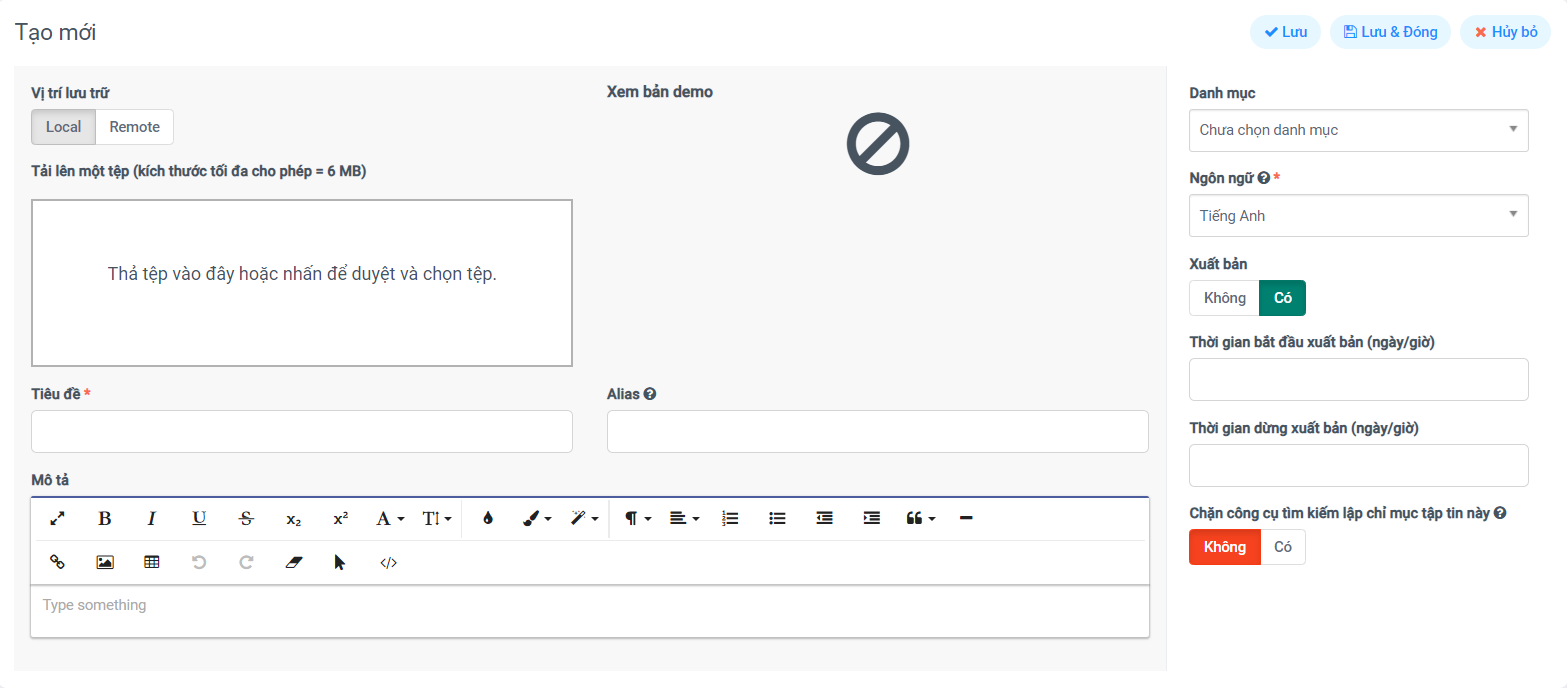1567x688 pixels.
Task: Apply italic formatting in the editor
Action: coord(152,518)
